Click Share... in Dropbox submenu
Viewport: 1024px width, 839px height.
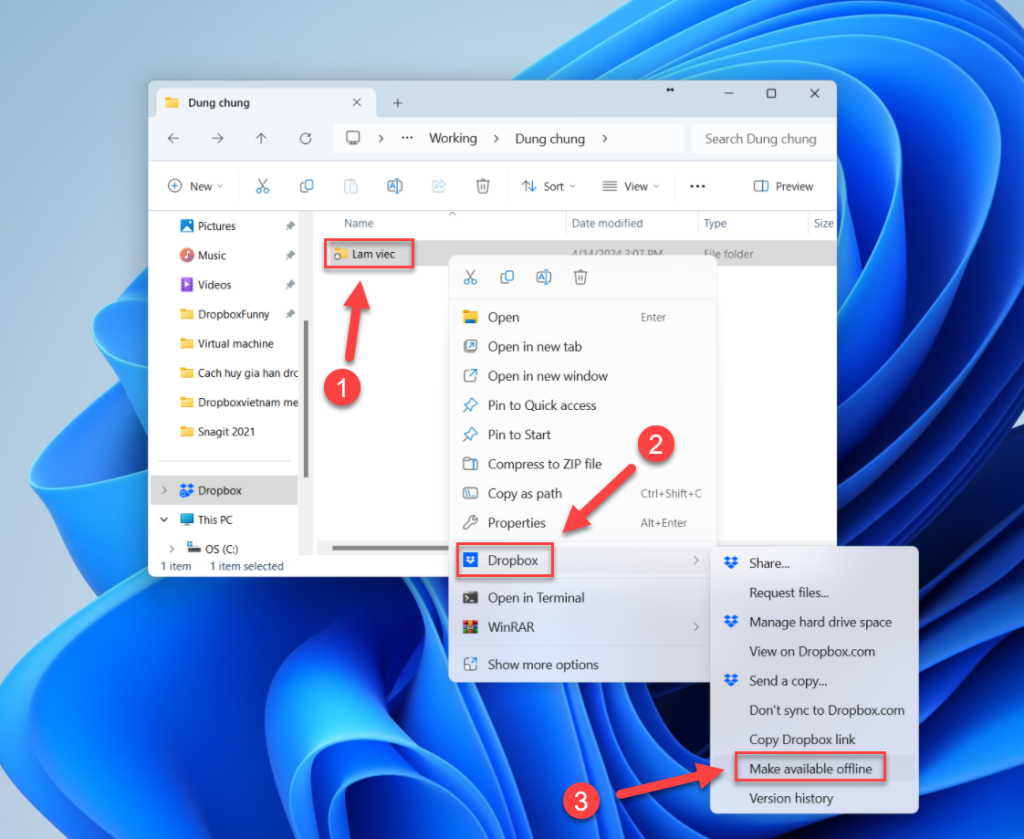click(x=814, y=563)
